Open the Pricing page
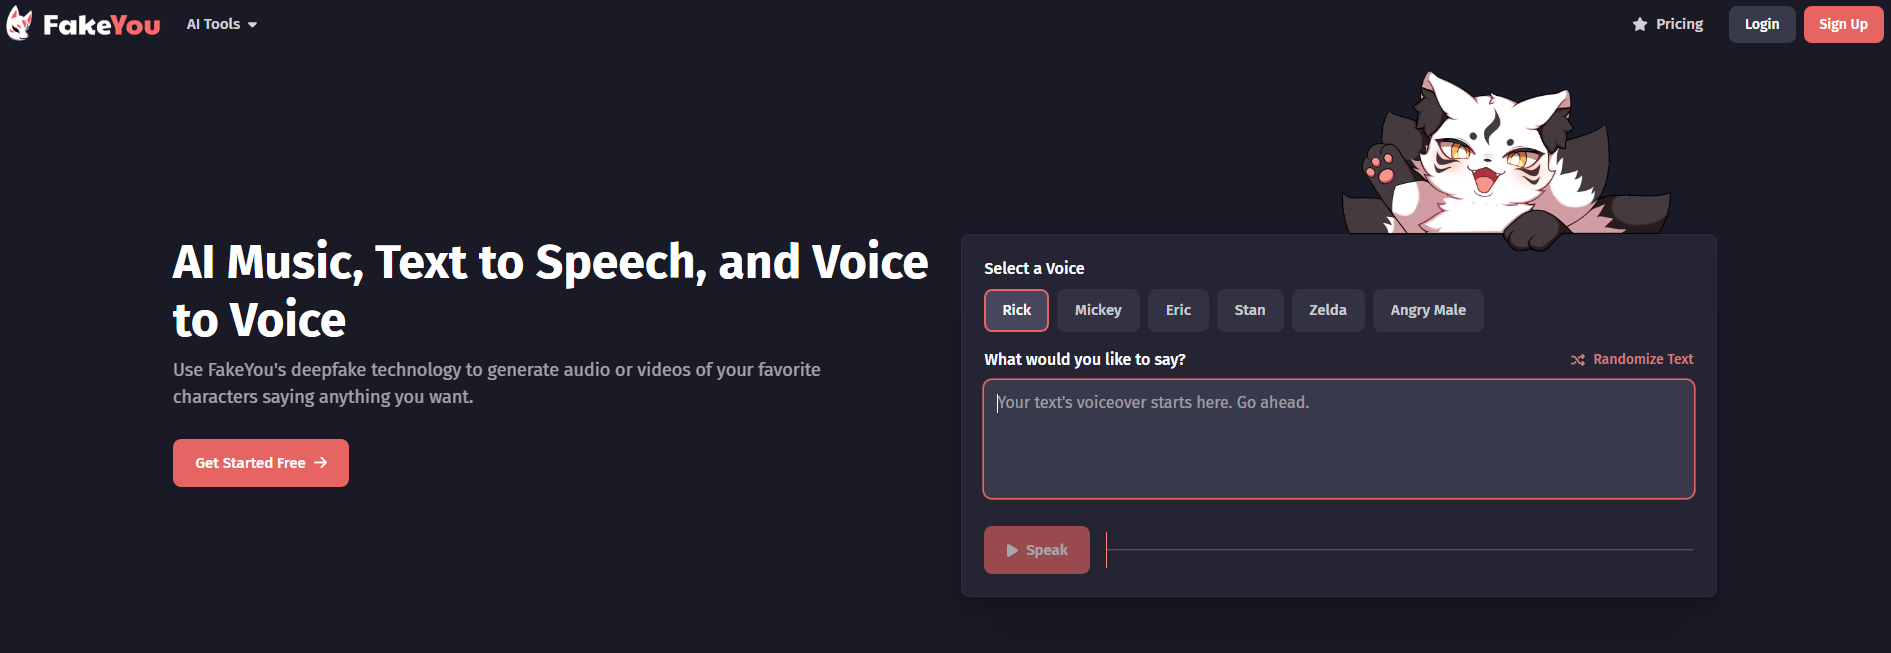The height and width of the screenshot is (653, 1891). (x=1679, y=24)
